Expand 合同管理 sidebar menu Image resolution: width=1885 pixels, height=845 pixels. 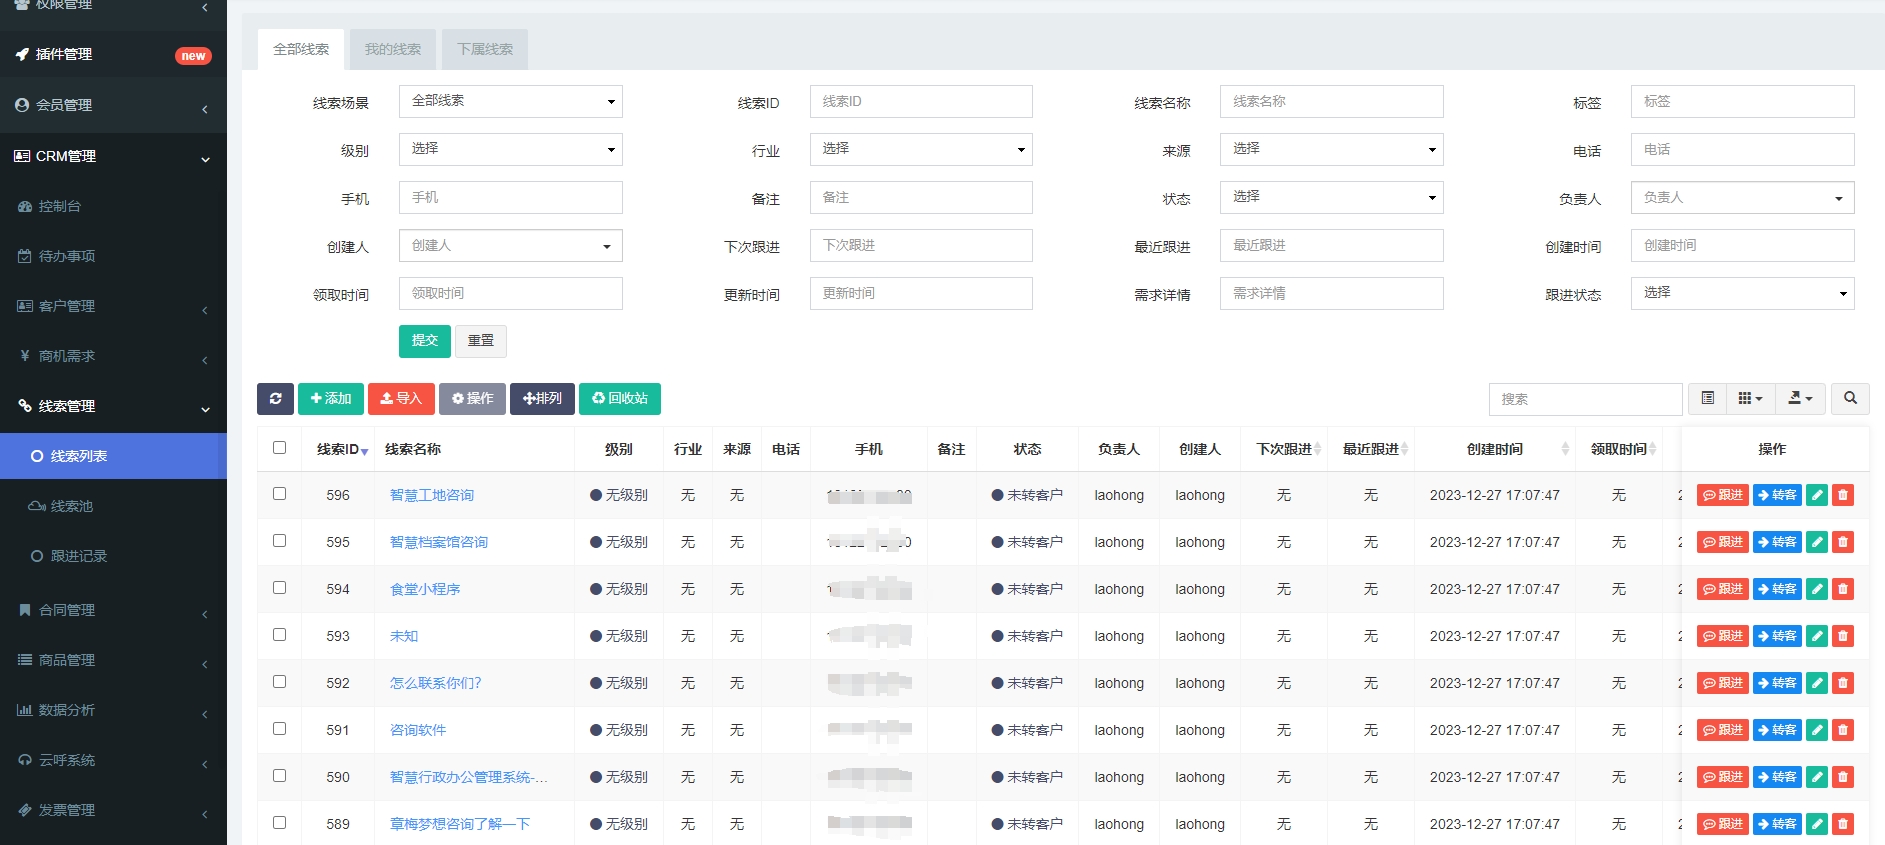113,610
